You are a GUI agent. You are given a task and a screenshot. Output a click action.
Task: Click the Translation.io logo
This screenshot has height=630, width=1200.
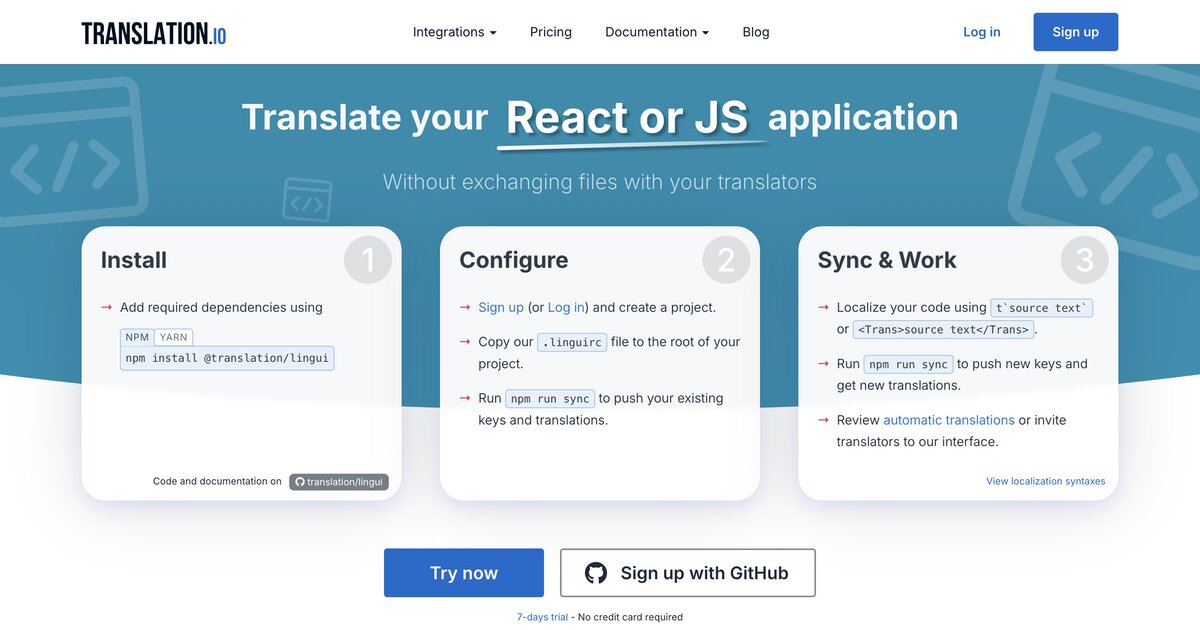pos(152,31)
